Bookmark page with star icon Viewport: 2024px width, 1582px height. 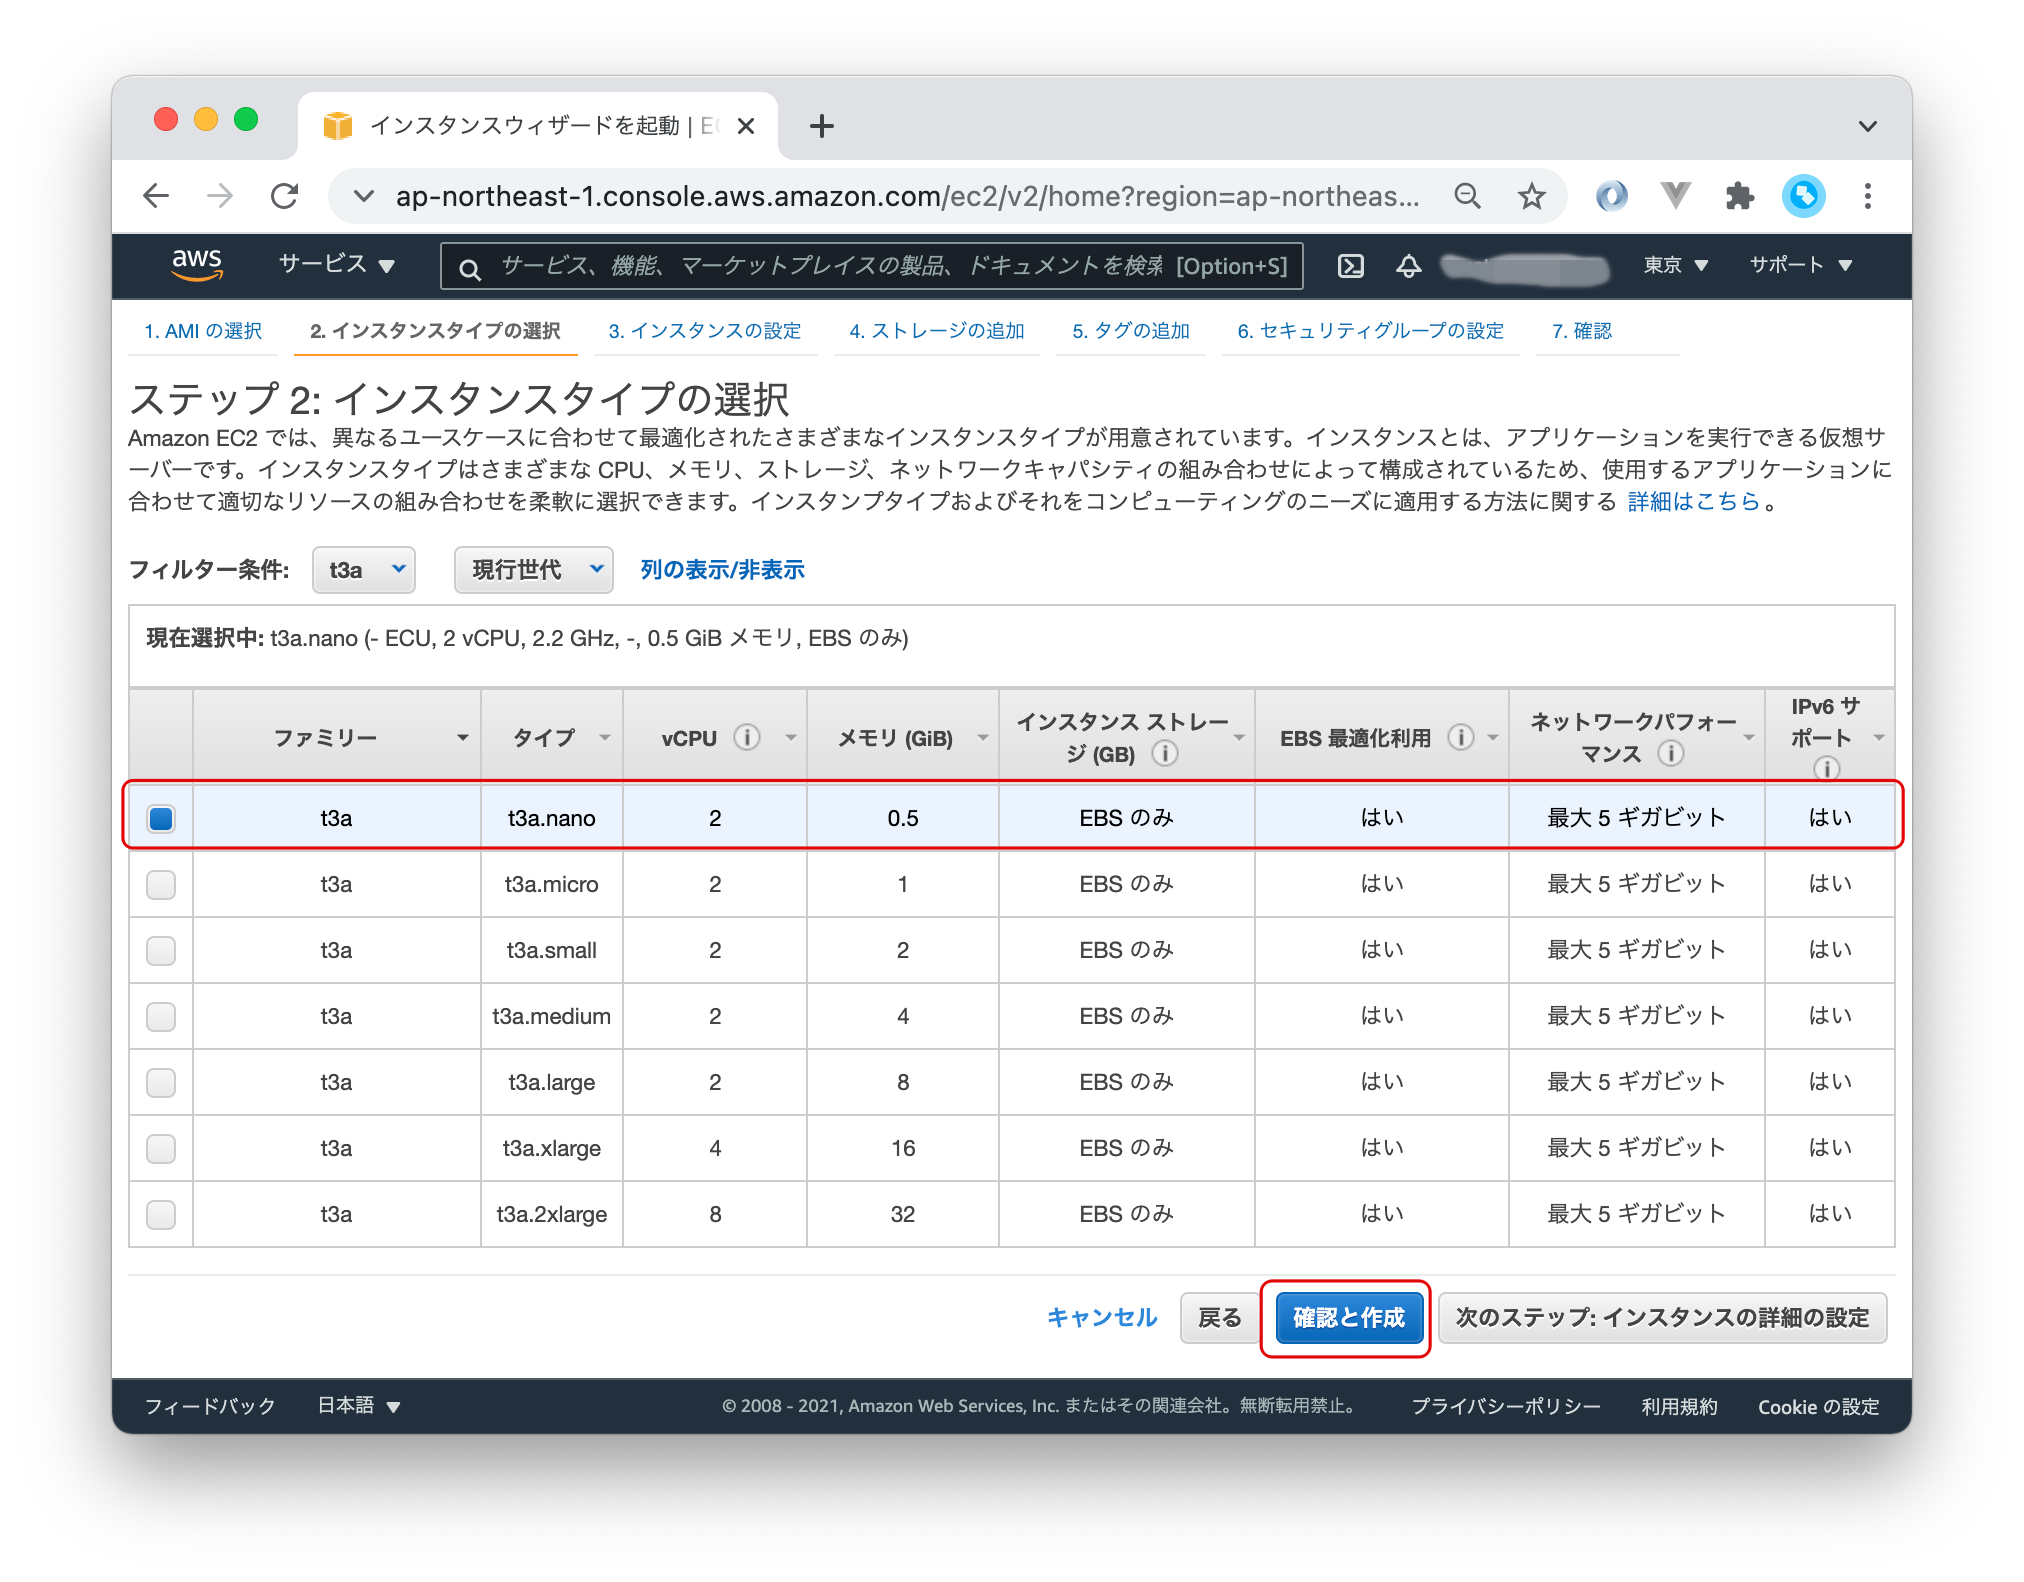click(1531, 196)
